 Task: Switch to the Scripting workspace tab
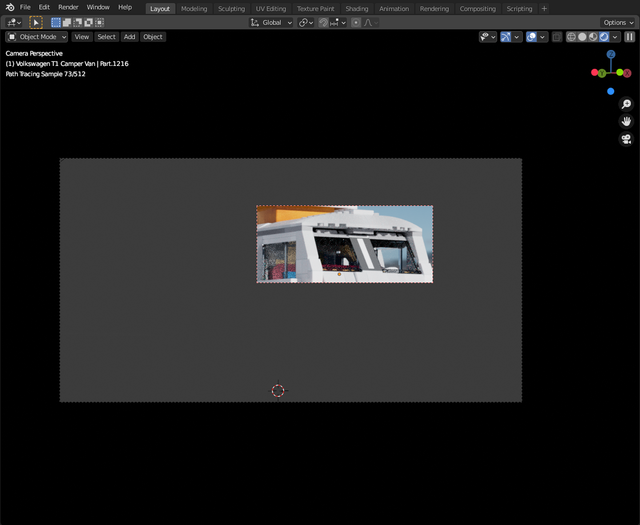click(519, 9)
